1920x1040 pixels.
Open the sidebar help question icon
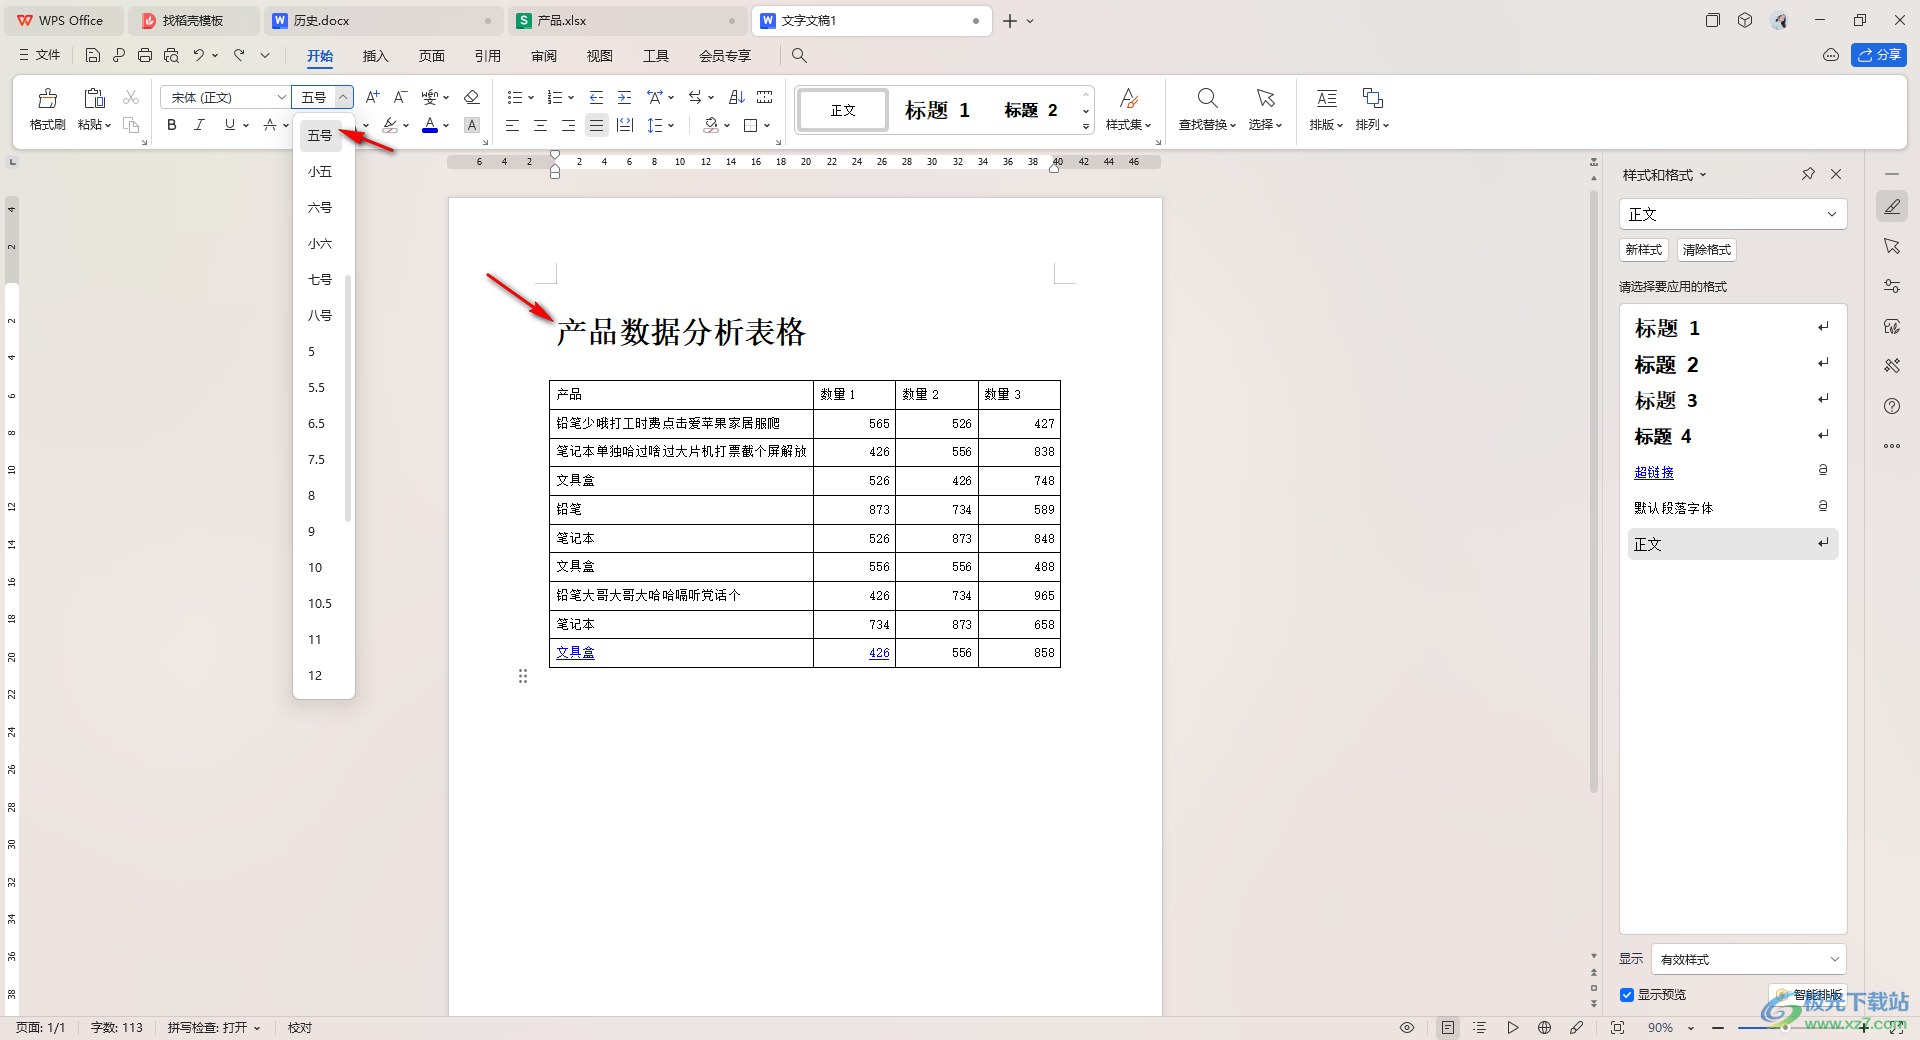pos(1892,406)
